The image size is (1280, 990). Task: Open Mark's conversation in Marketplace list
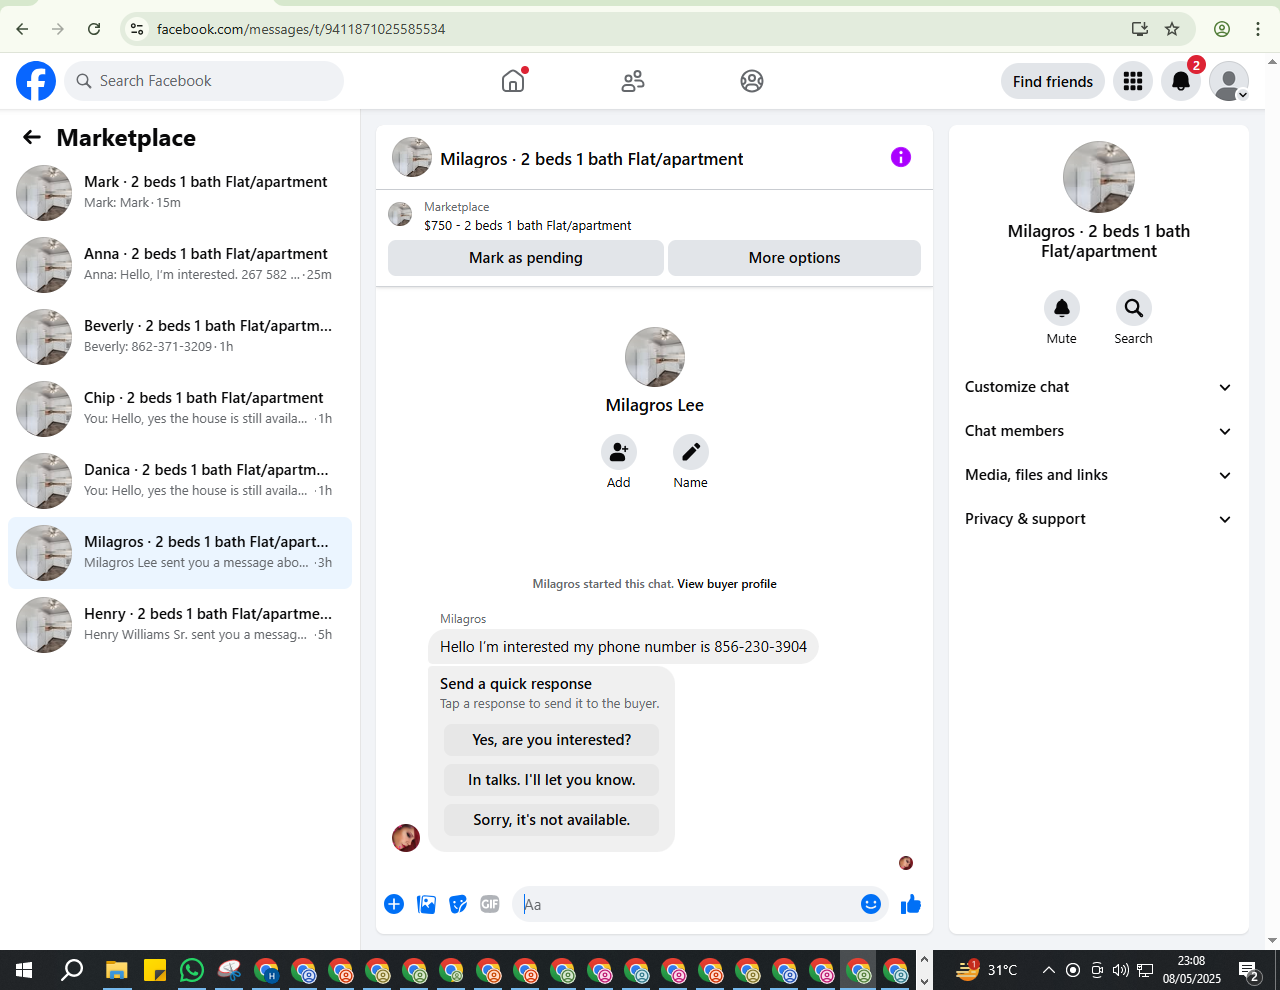point(180,193)
